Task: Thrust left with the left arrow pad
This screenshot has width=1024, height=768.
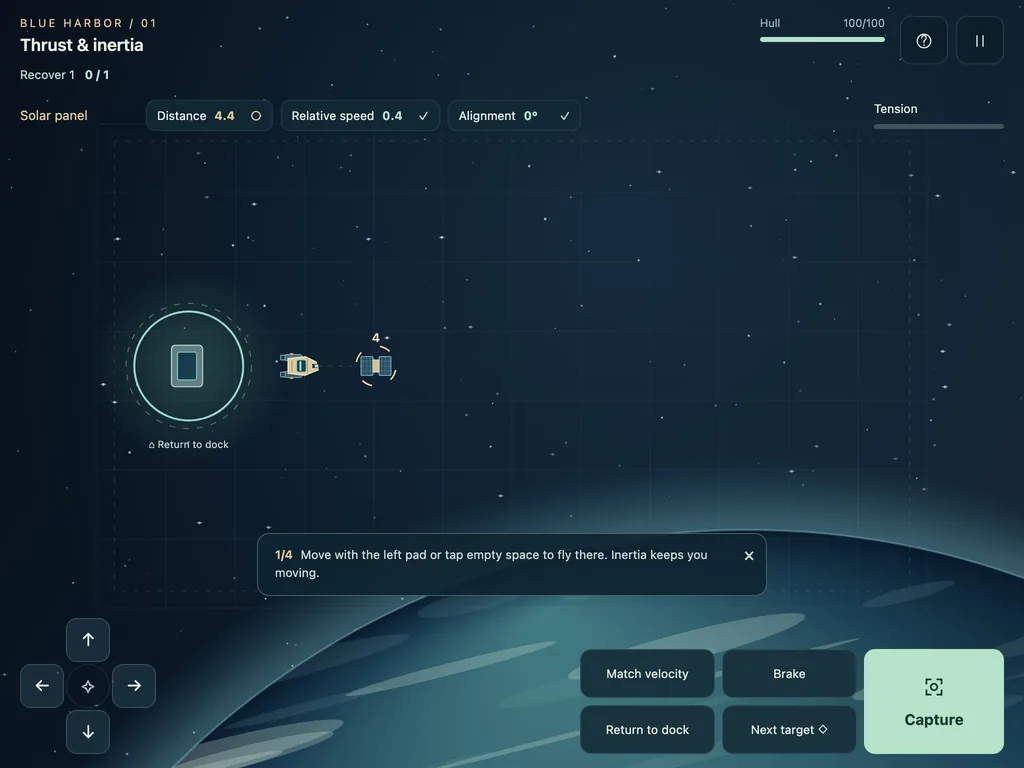Action: [42, 686]
